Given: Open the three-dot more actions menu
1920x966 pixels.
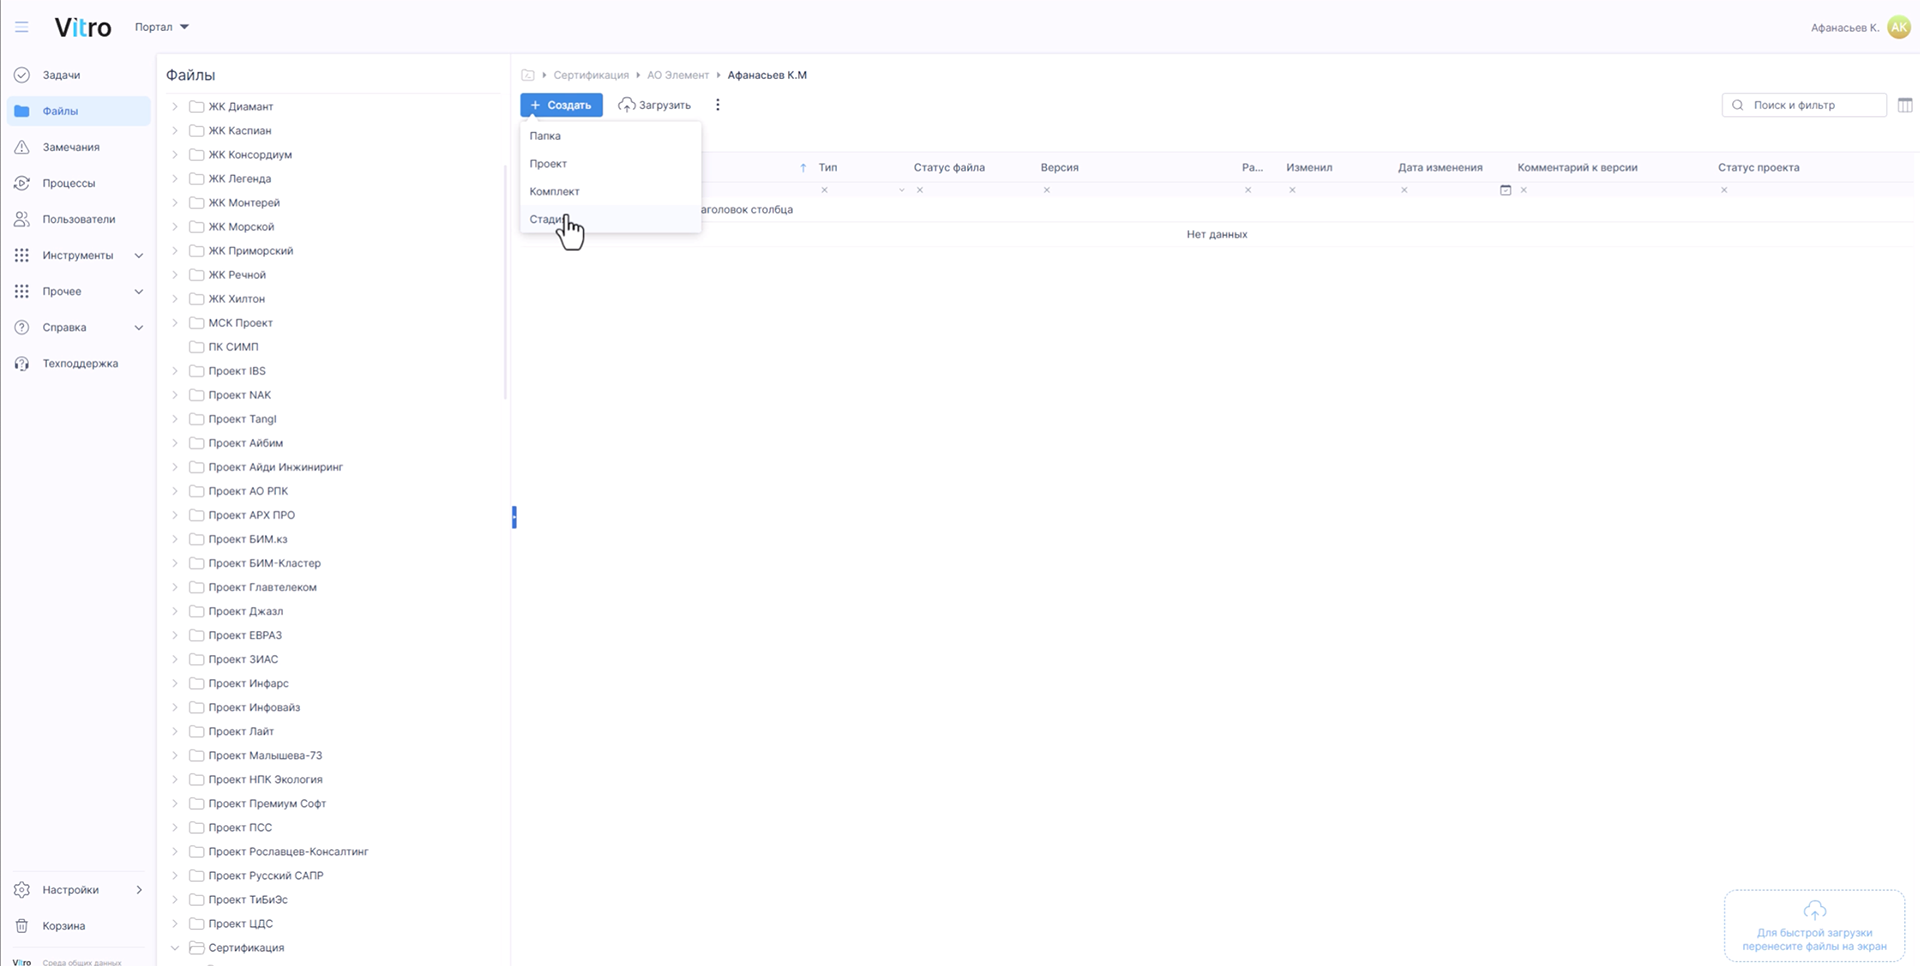Looking at the screenshot, I should pos(717,105).
